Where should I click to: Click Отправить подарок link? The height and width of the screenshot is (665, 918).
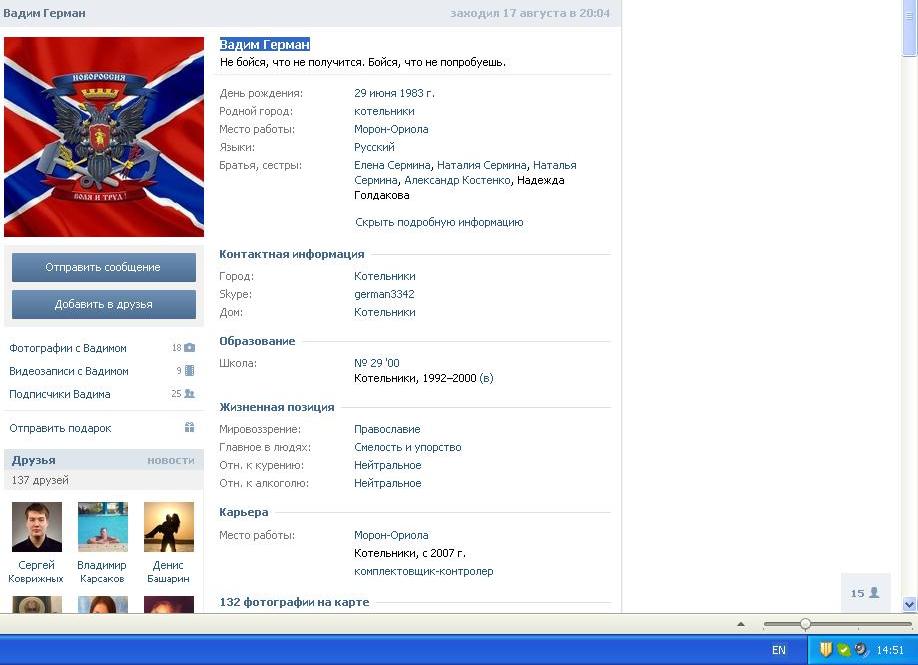60,428
